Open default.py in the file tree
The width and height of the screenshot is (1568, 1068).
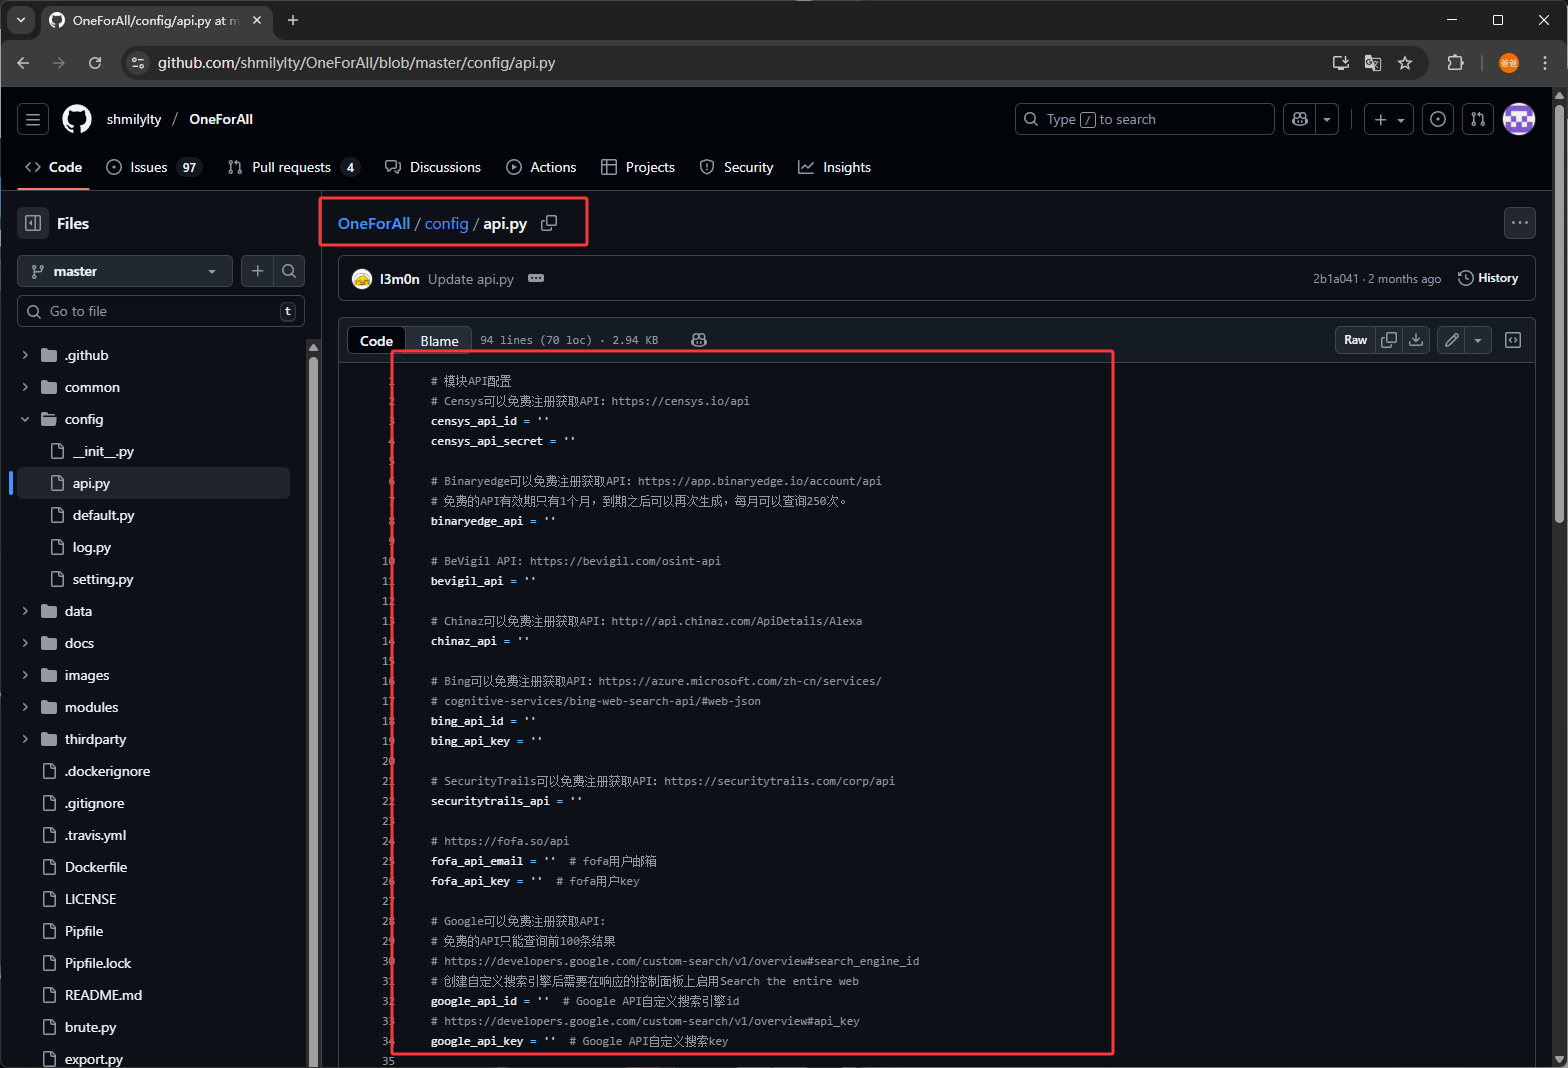click(103, 515)
